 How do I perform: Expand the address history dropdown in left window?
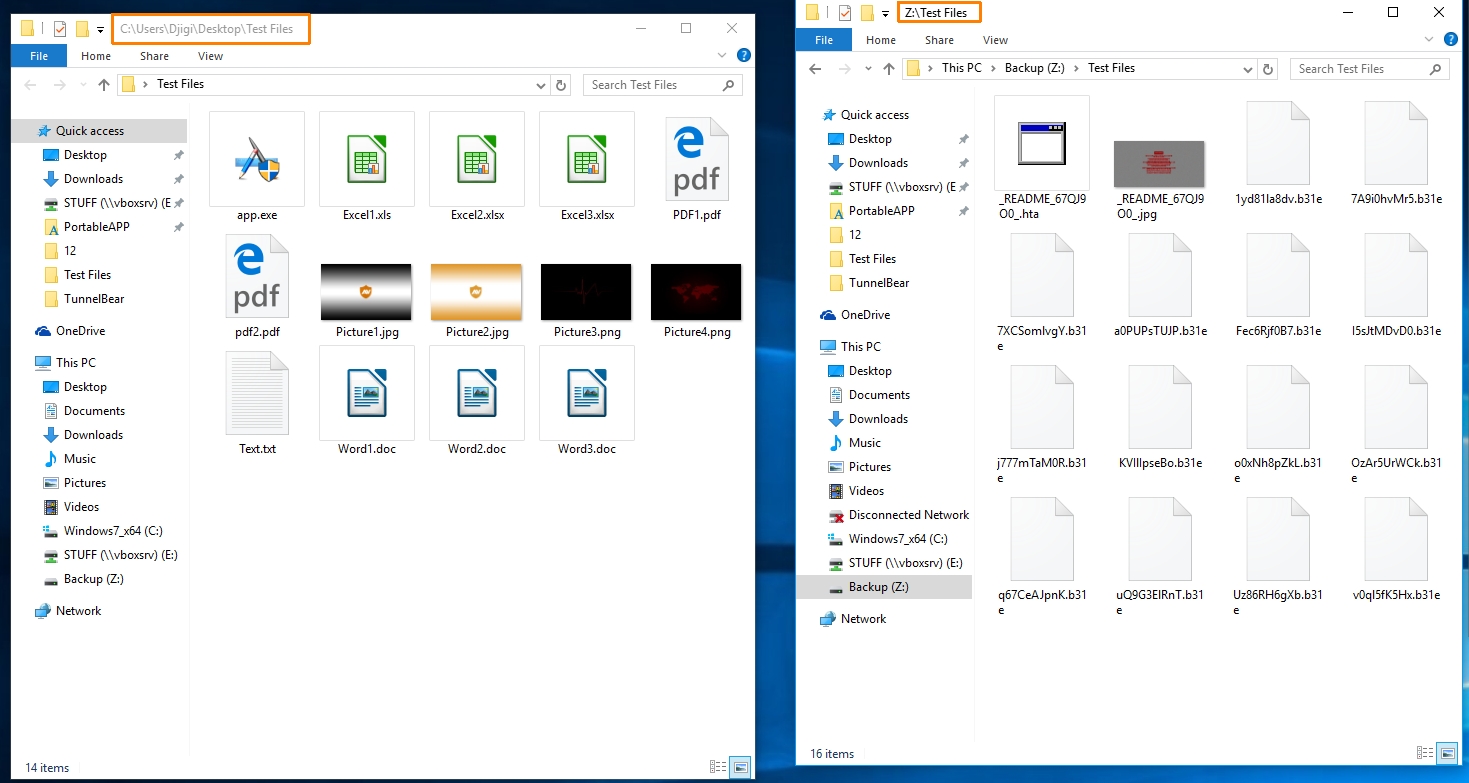[x=541, y=85]
